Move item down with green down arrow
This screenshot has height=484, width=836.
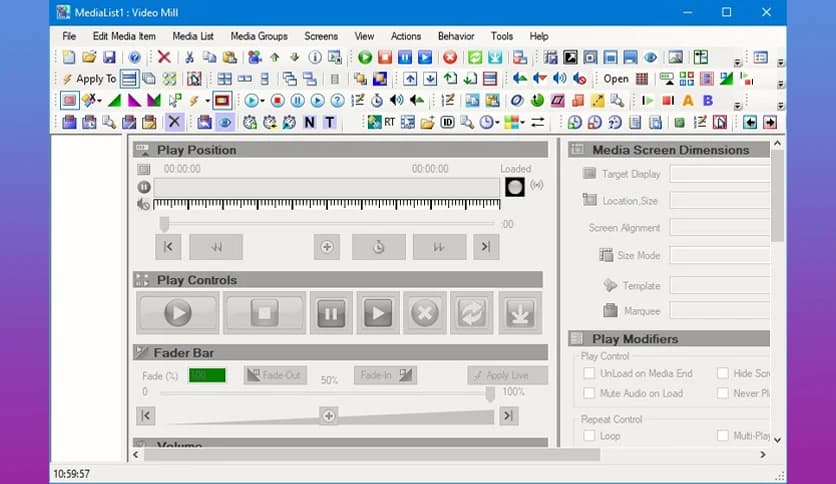[x=294, y=57]
